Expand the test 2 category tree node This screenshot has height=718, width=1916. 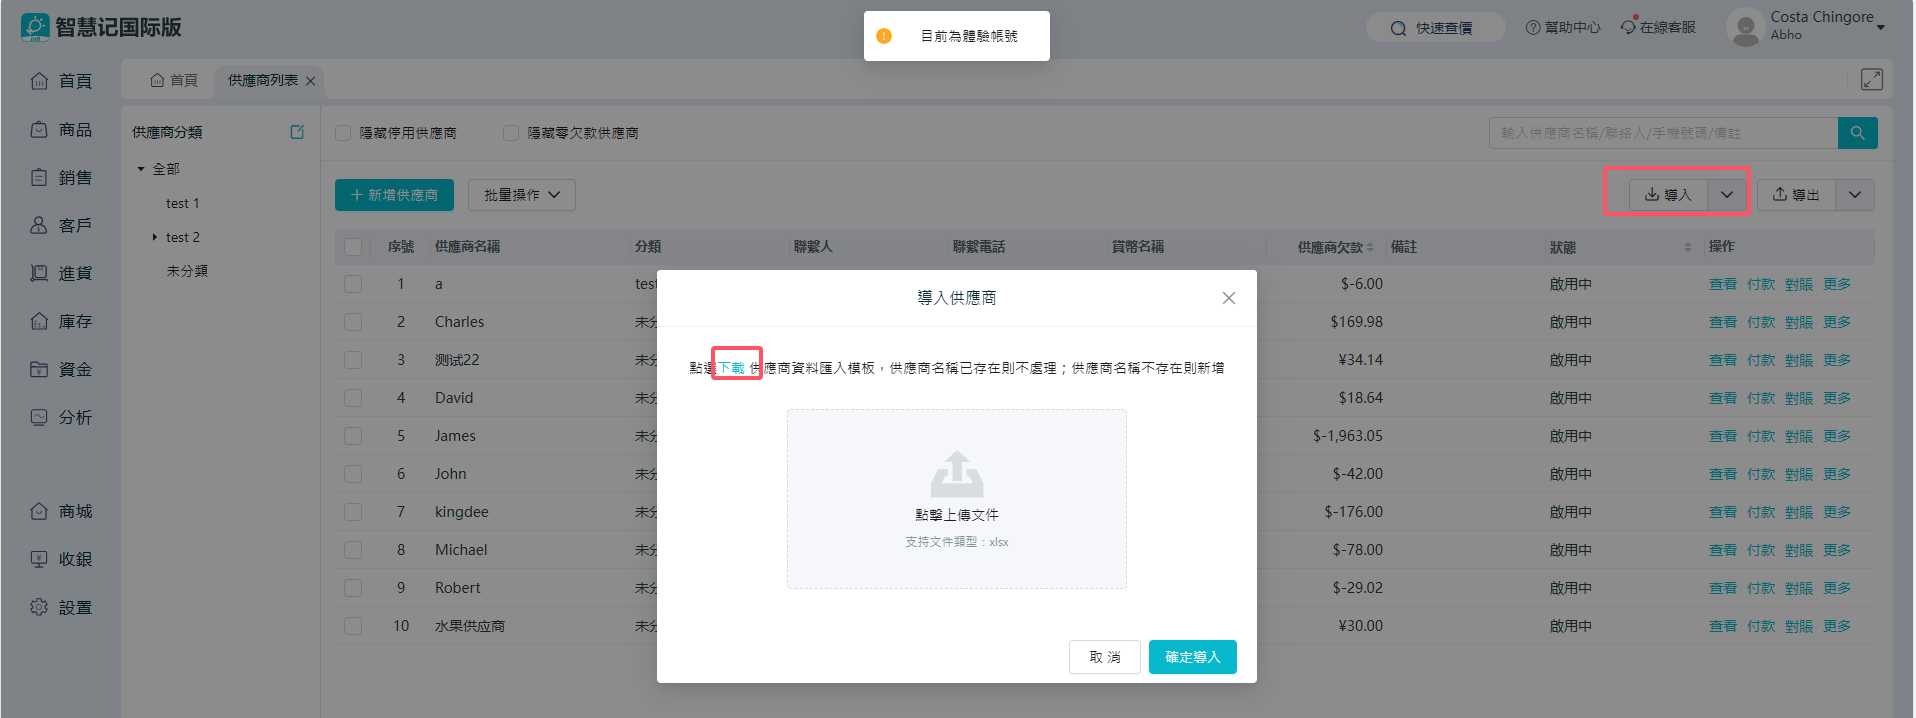pyautogui.click(x=154, y=237)
